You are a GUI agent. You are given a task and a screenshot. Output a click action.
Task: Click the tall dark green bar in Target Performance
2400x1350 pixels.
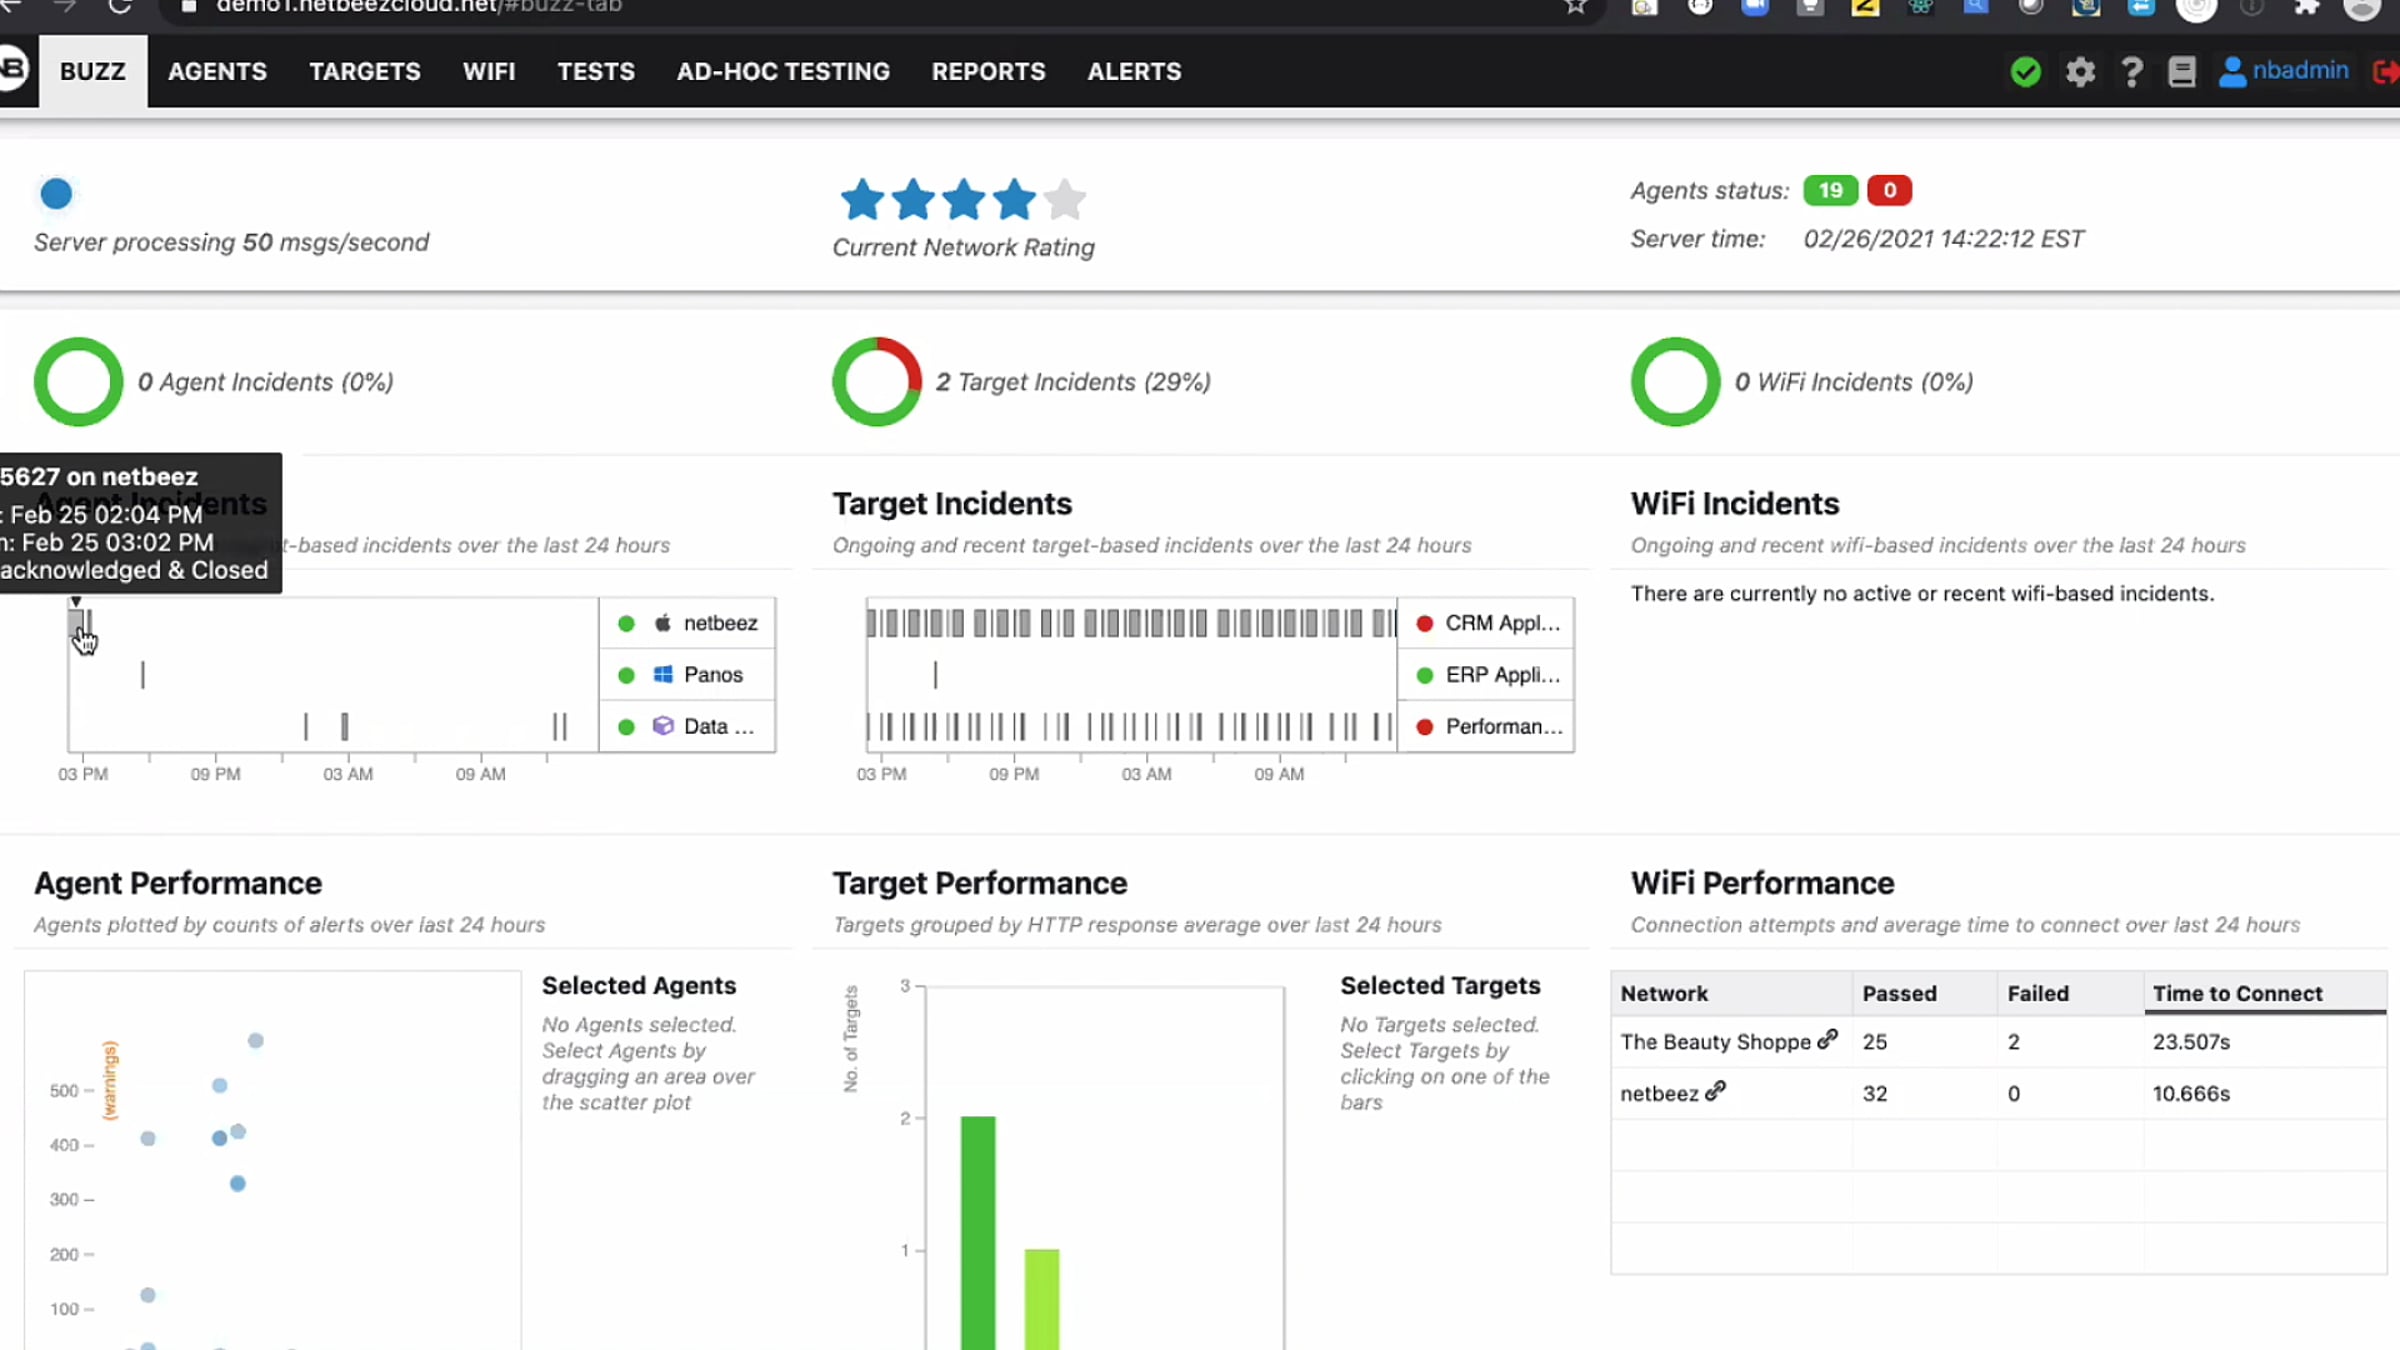(977, 1230)
